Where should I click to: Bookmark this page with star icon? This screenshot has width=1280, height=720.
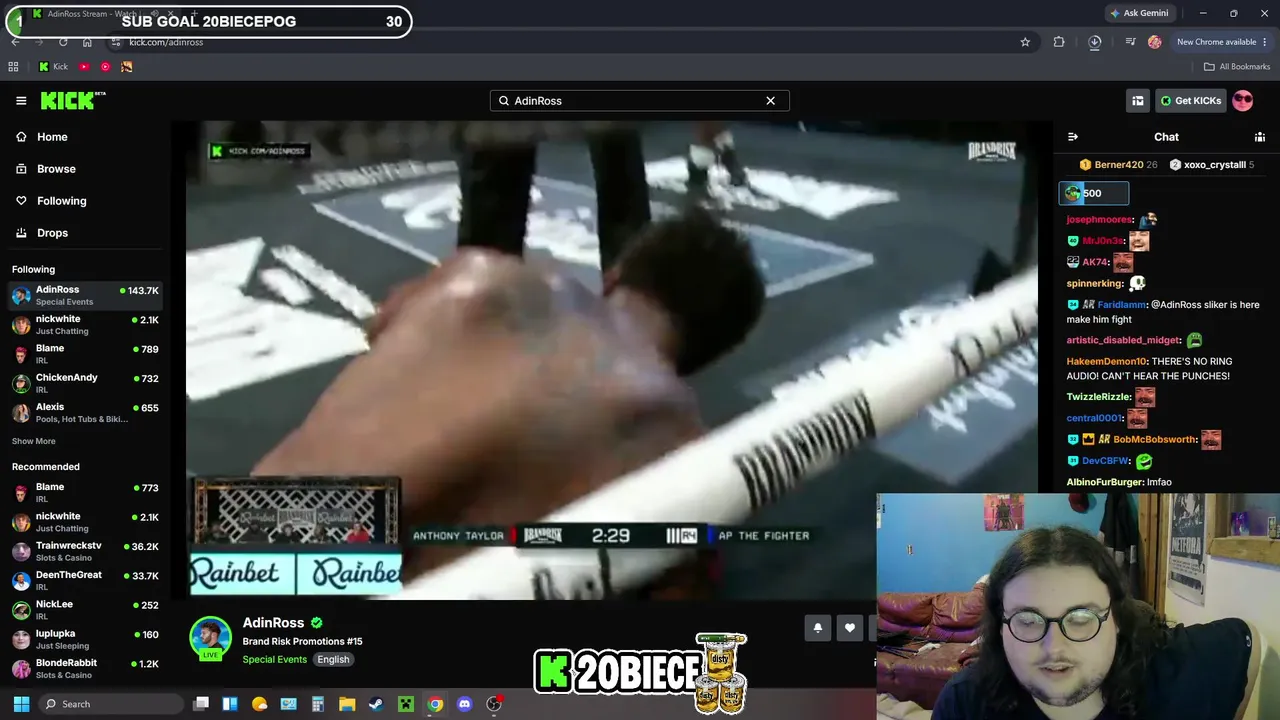tap(1025, 42)
